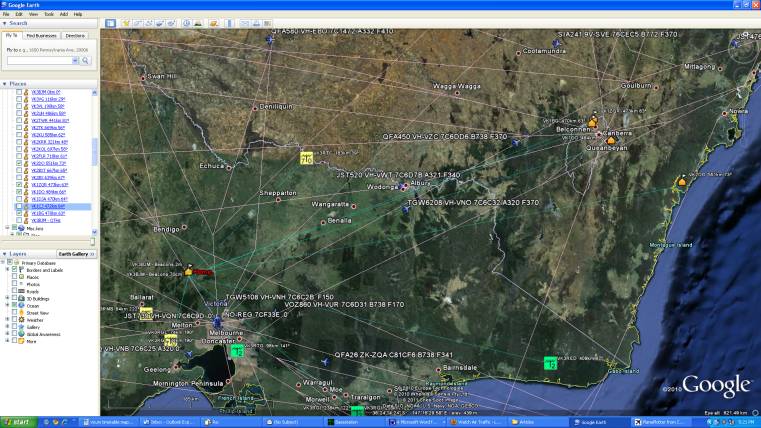Switch to Microsoft Word taskbar button
This screenshot has width=761, height=428.
click(x=415, y=422)
